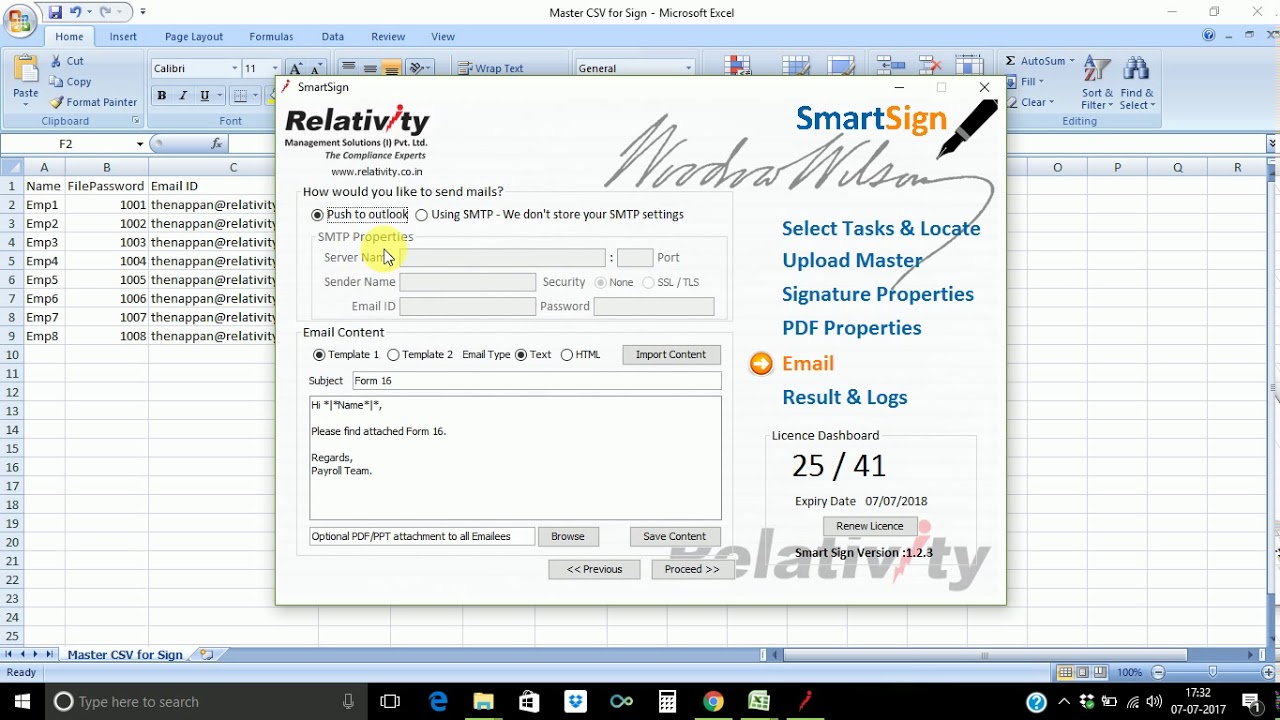Screen dimensions: 1280x720
Task: Expand the Clear dropdown in Editing group
Action: pyautogui.click(x=1052, y=102)
